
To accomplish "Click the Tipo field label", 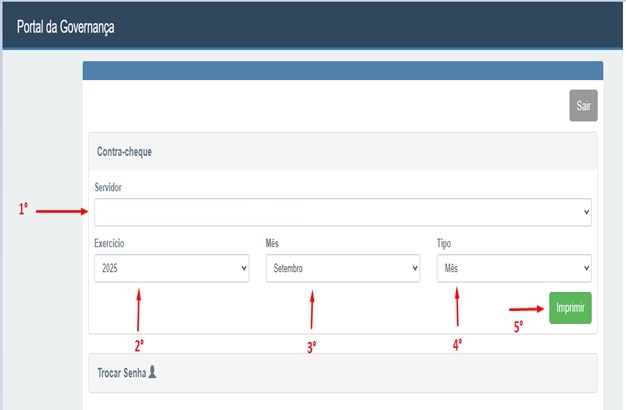I will 445,243.
